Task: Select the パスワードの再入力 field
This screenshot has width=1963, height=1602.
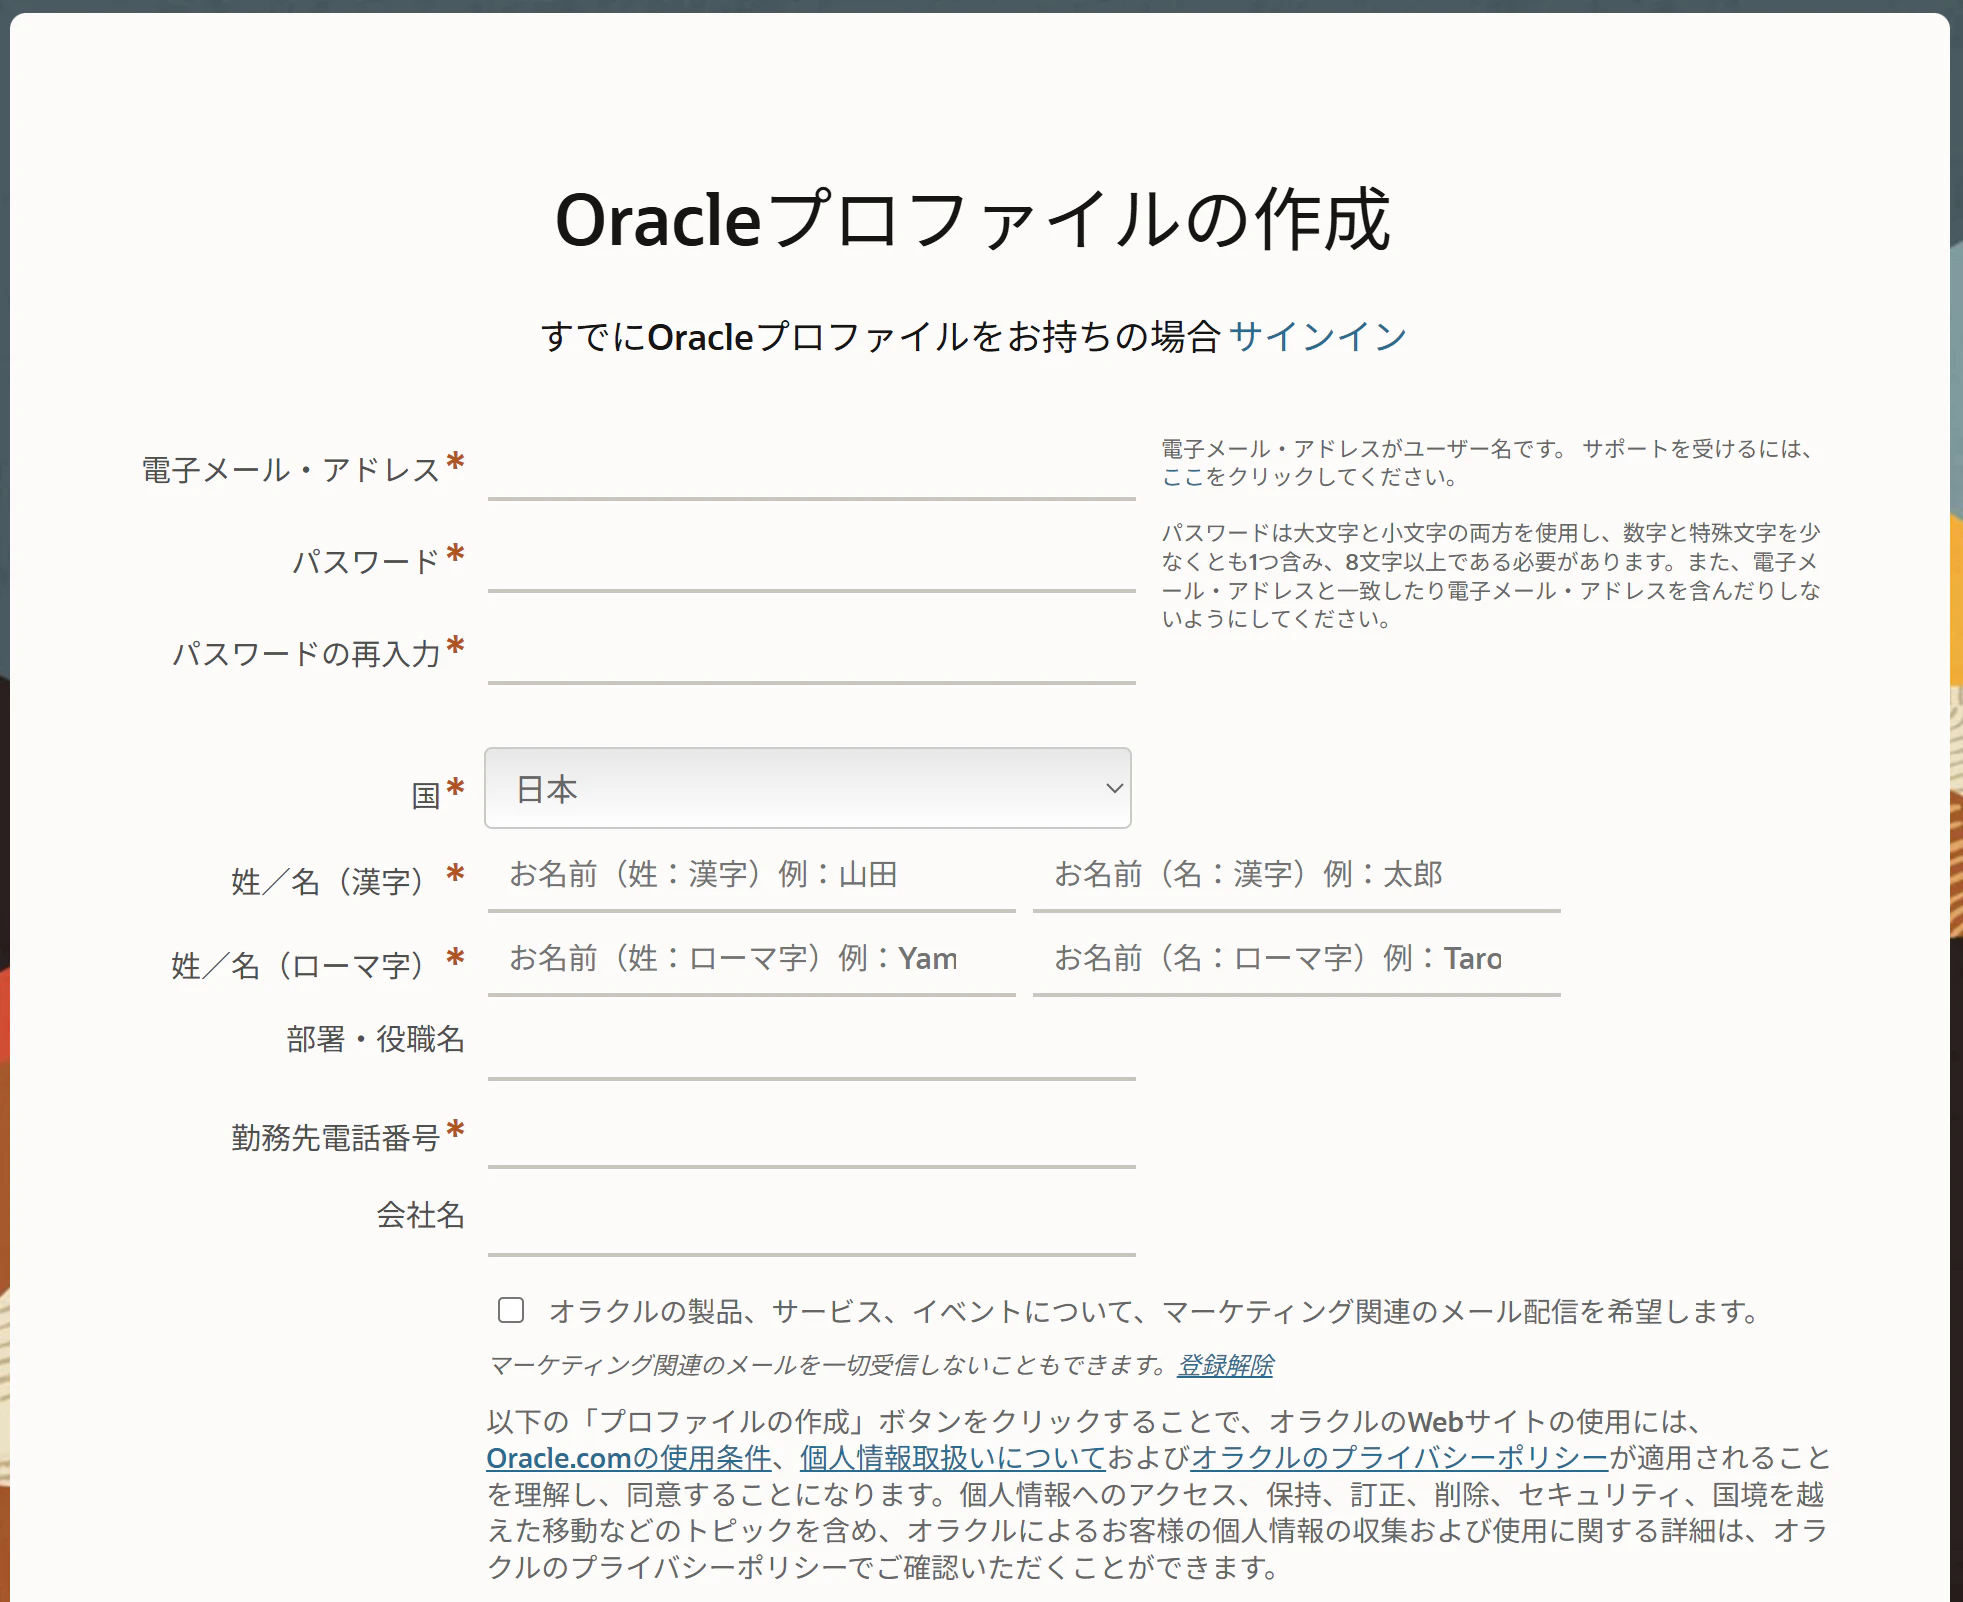Action: 811,654
